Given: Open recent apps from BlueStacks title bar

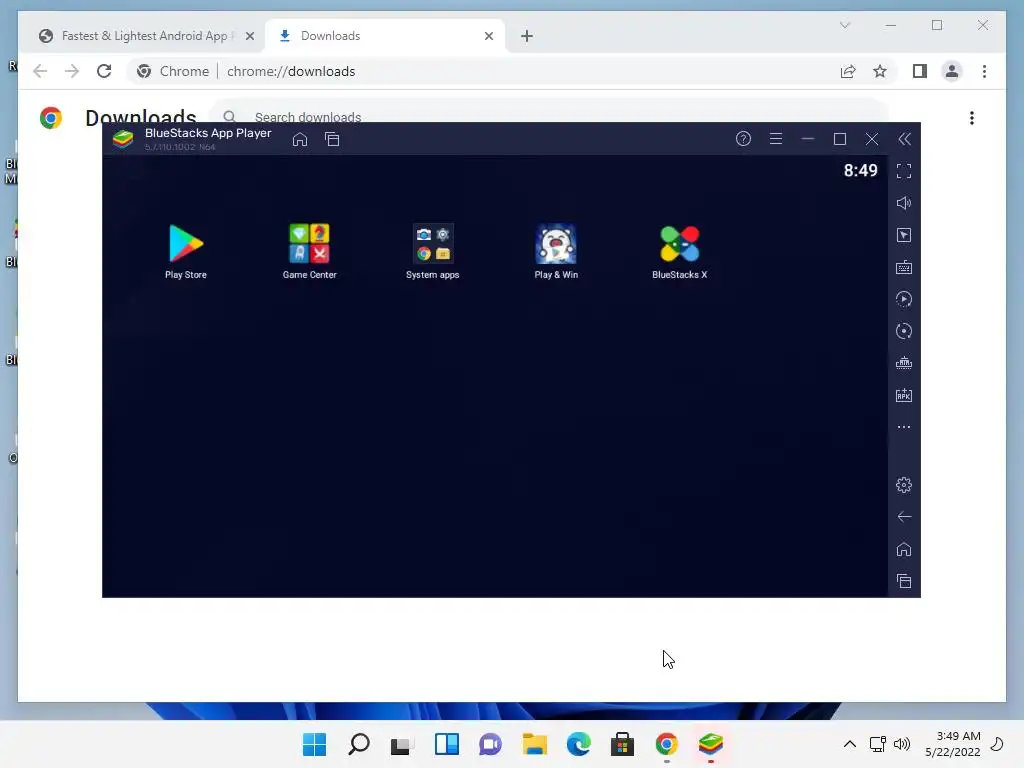Looking at the screenshot, I should pyautogui.click(x=332, y=139).
